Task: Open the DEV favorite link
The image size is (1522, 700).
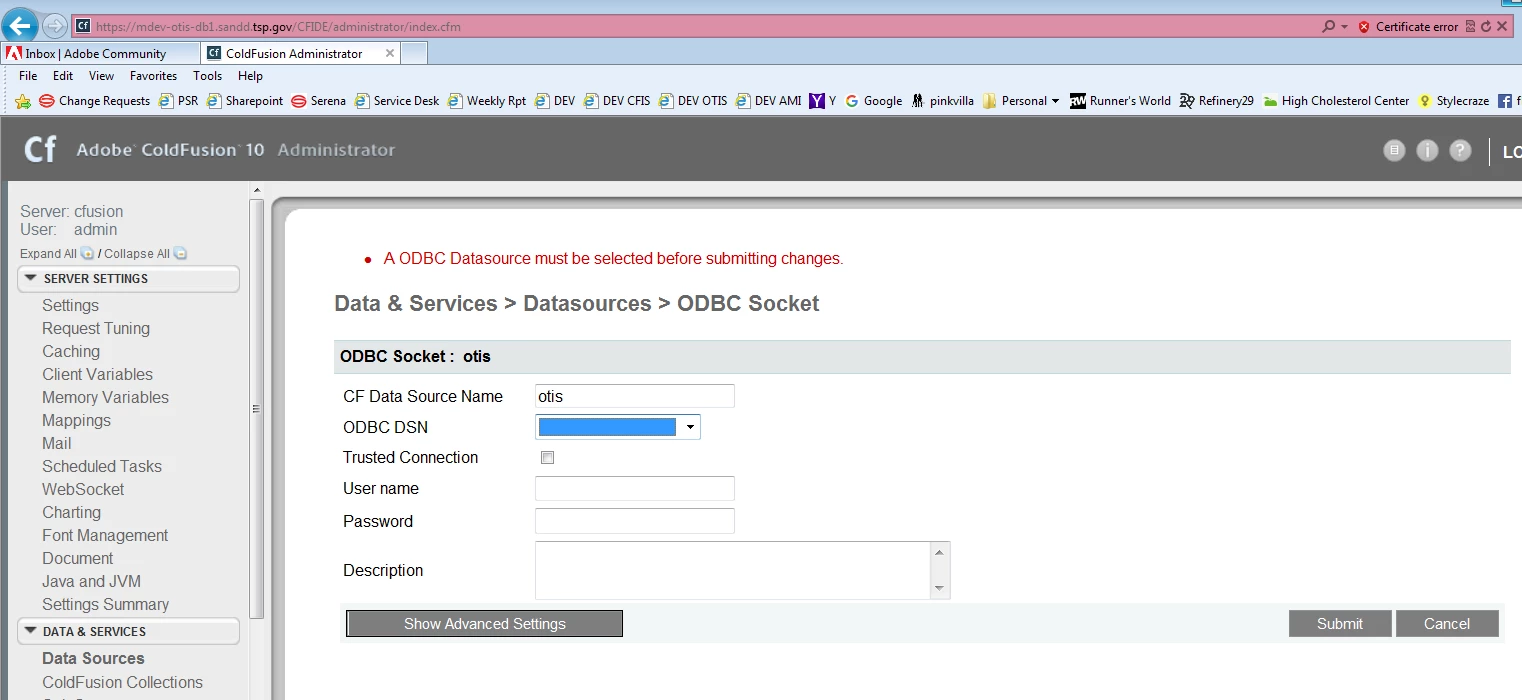Action: pyautogui.click(x=555, y=101)
